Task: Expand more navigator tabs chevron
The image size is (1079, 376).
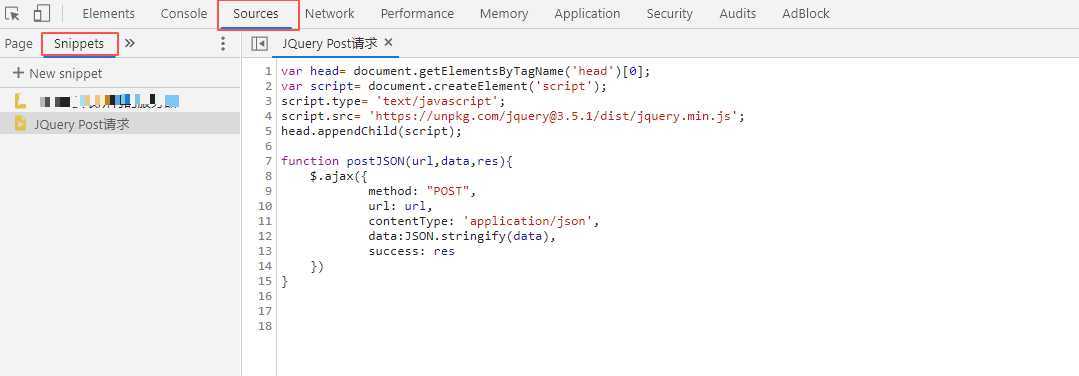Action: pos(129,43)
